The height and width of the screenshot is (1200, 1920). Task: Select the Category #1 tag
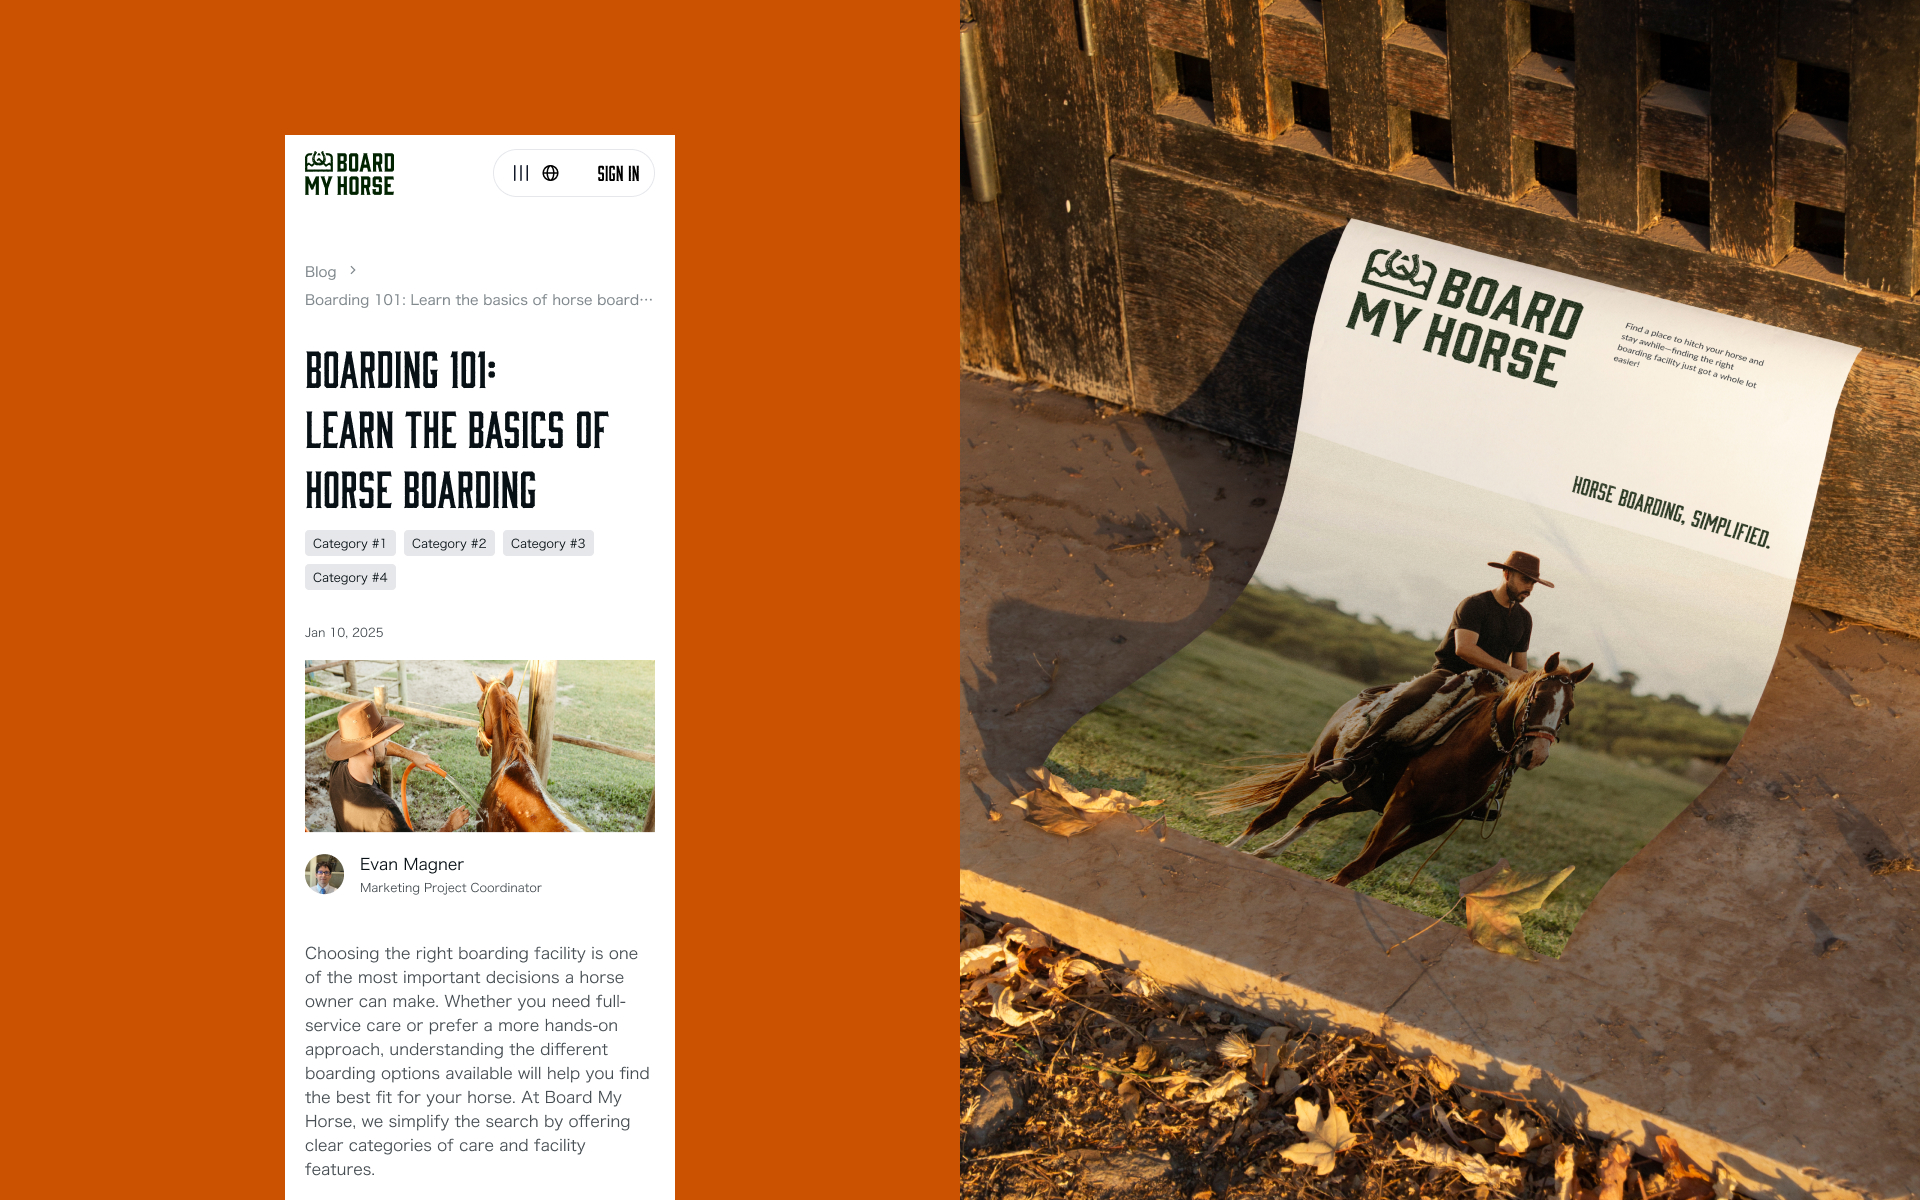point(350,543)
